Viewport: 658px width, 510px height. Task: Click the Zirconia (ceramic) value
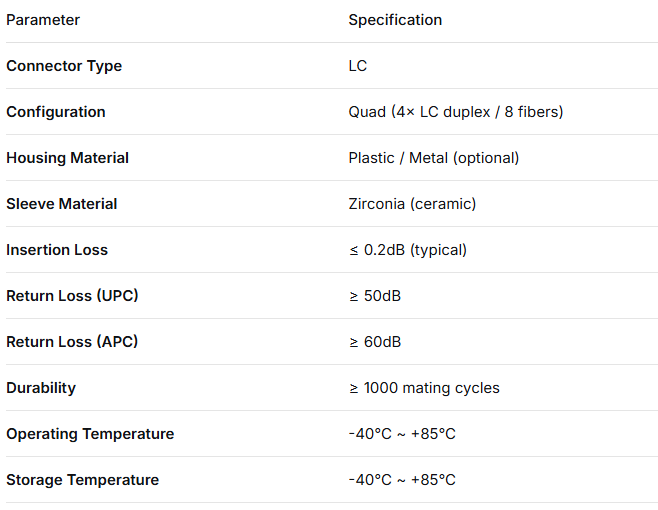(x=412, y=204)
